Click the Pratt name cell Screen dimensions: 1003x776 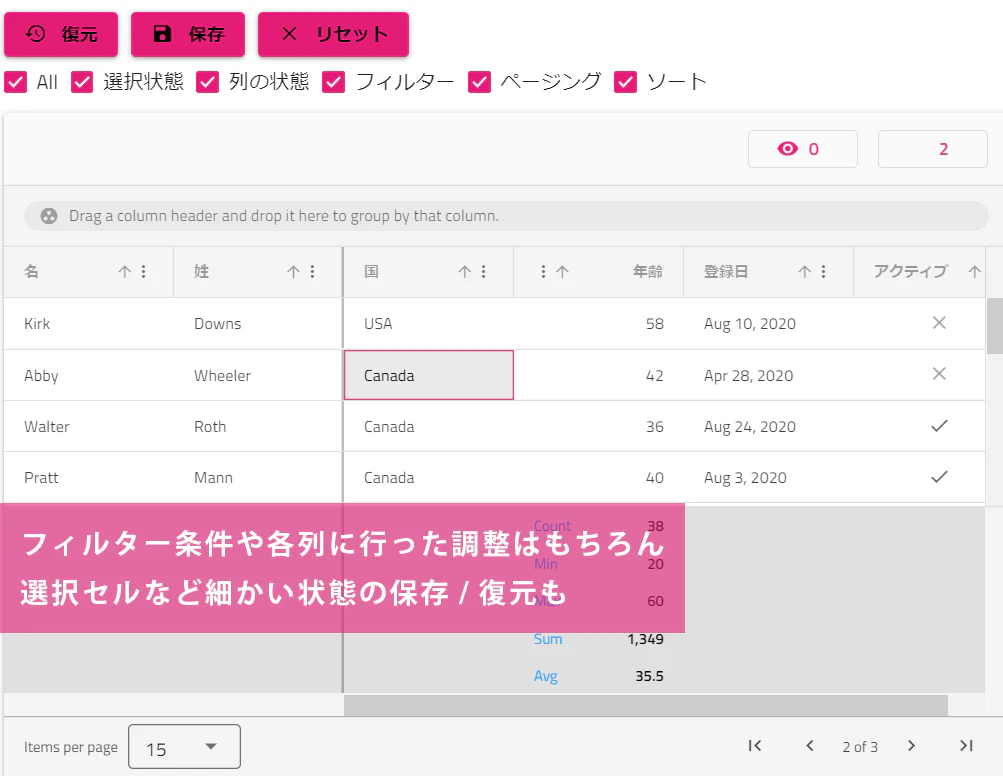(x=89, y=477)
